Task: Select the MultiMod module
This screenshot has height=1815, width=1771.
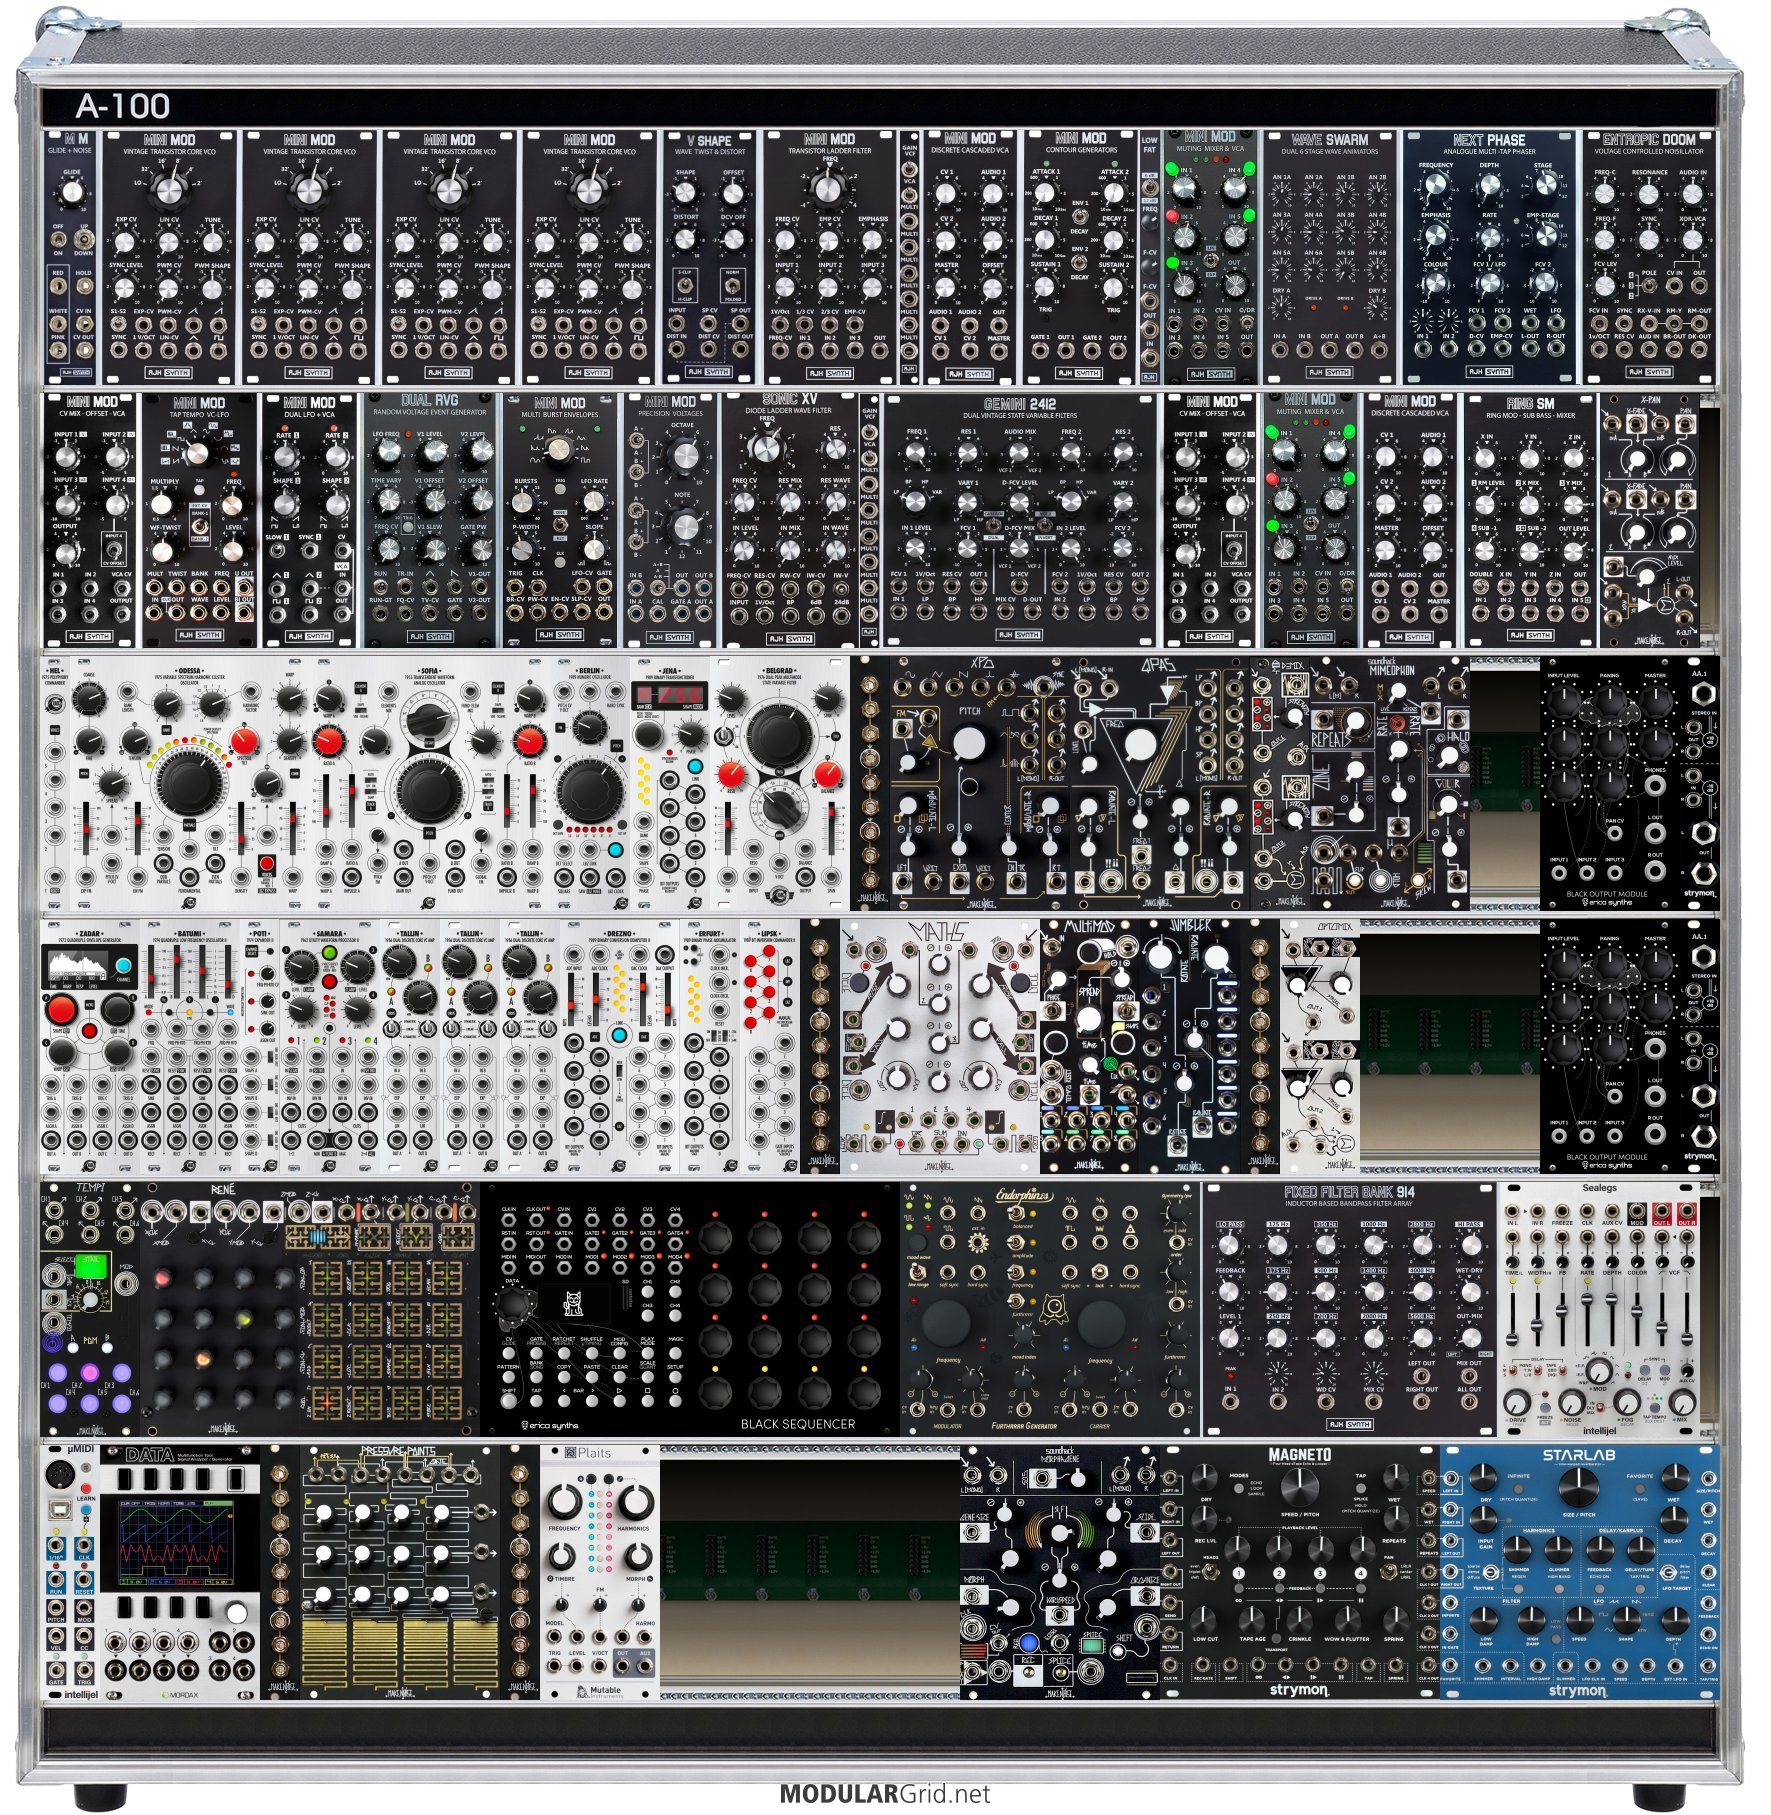Action: [1089, 1046]
